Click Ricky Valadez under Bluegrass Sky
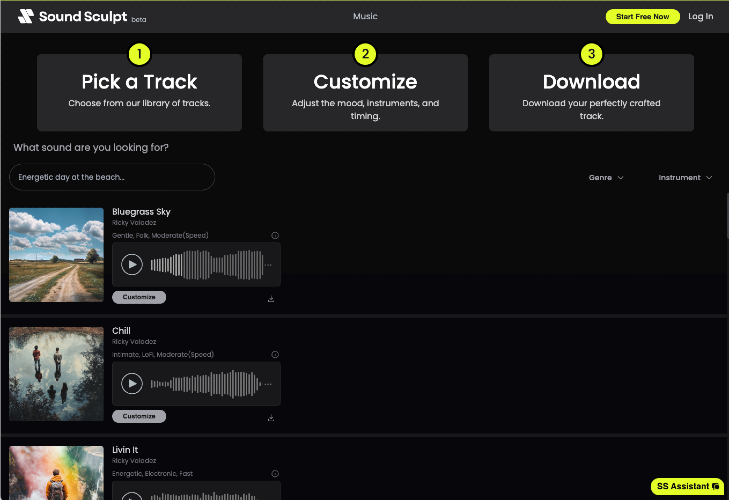Image resolution: width=729 pixels, height=500 pixels. tap(134, 223)
